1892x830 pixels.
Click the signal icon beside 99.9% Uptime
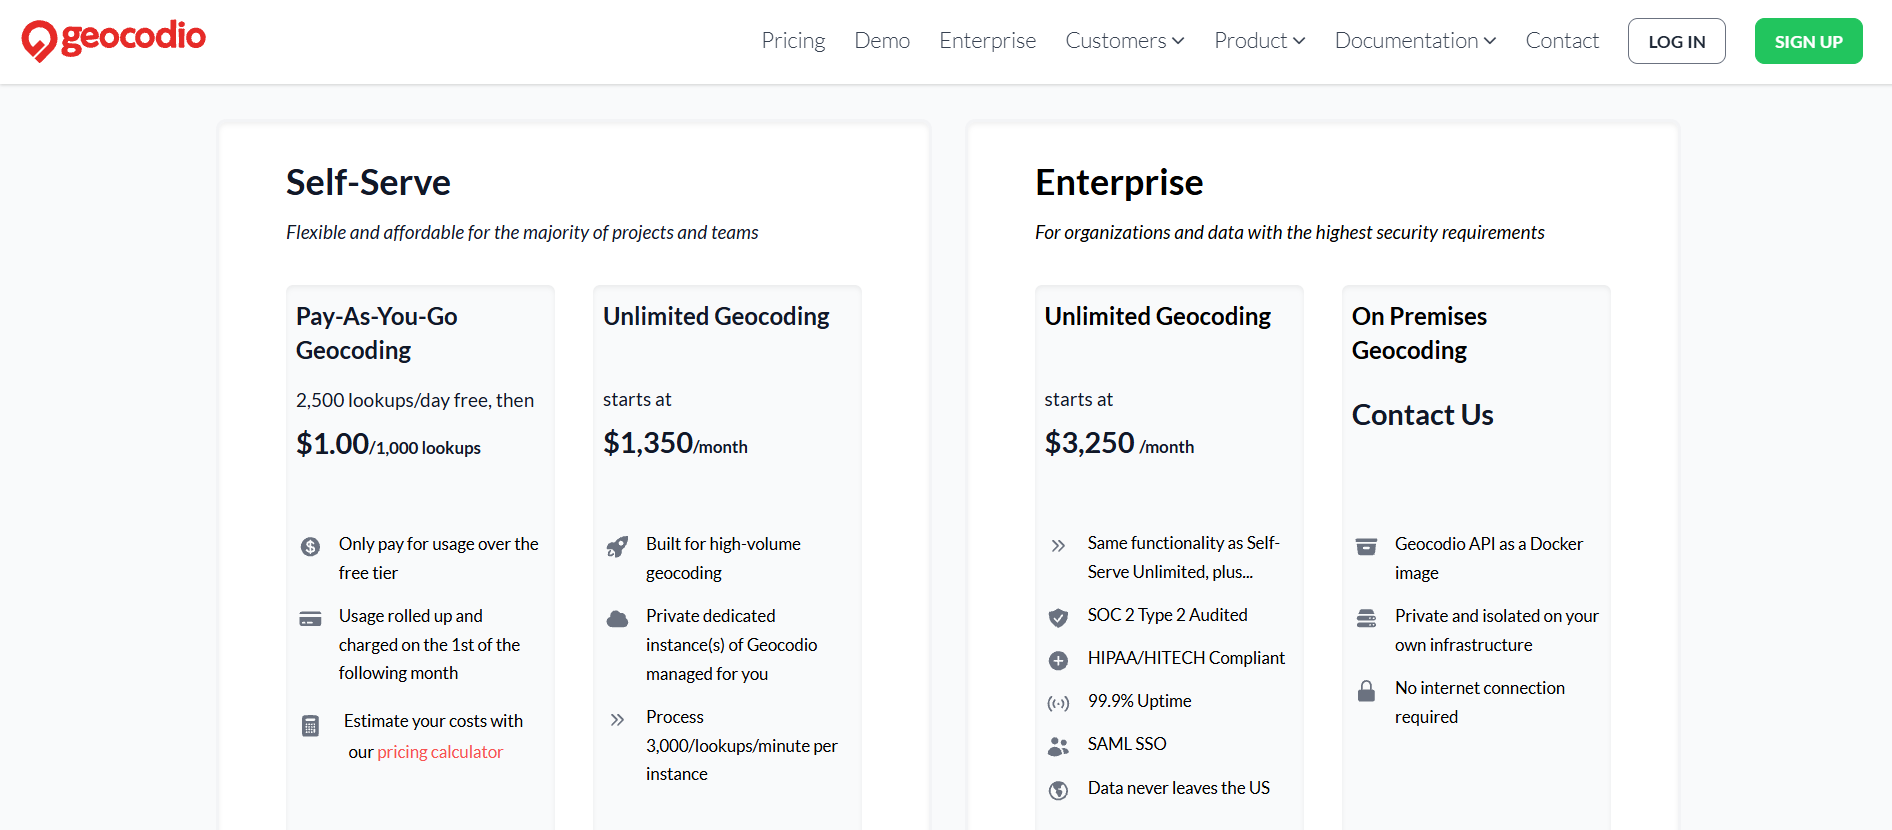[1058, 704]
